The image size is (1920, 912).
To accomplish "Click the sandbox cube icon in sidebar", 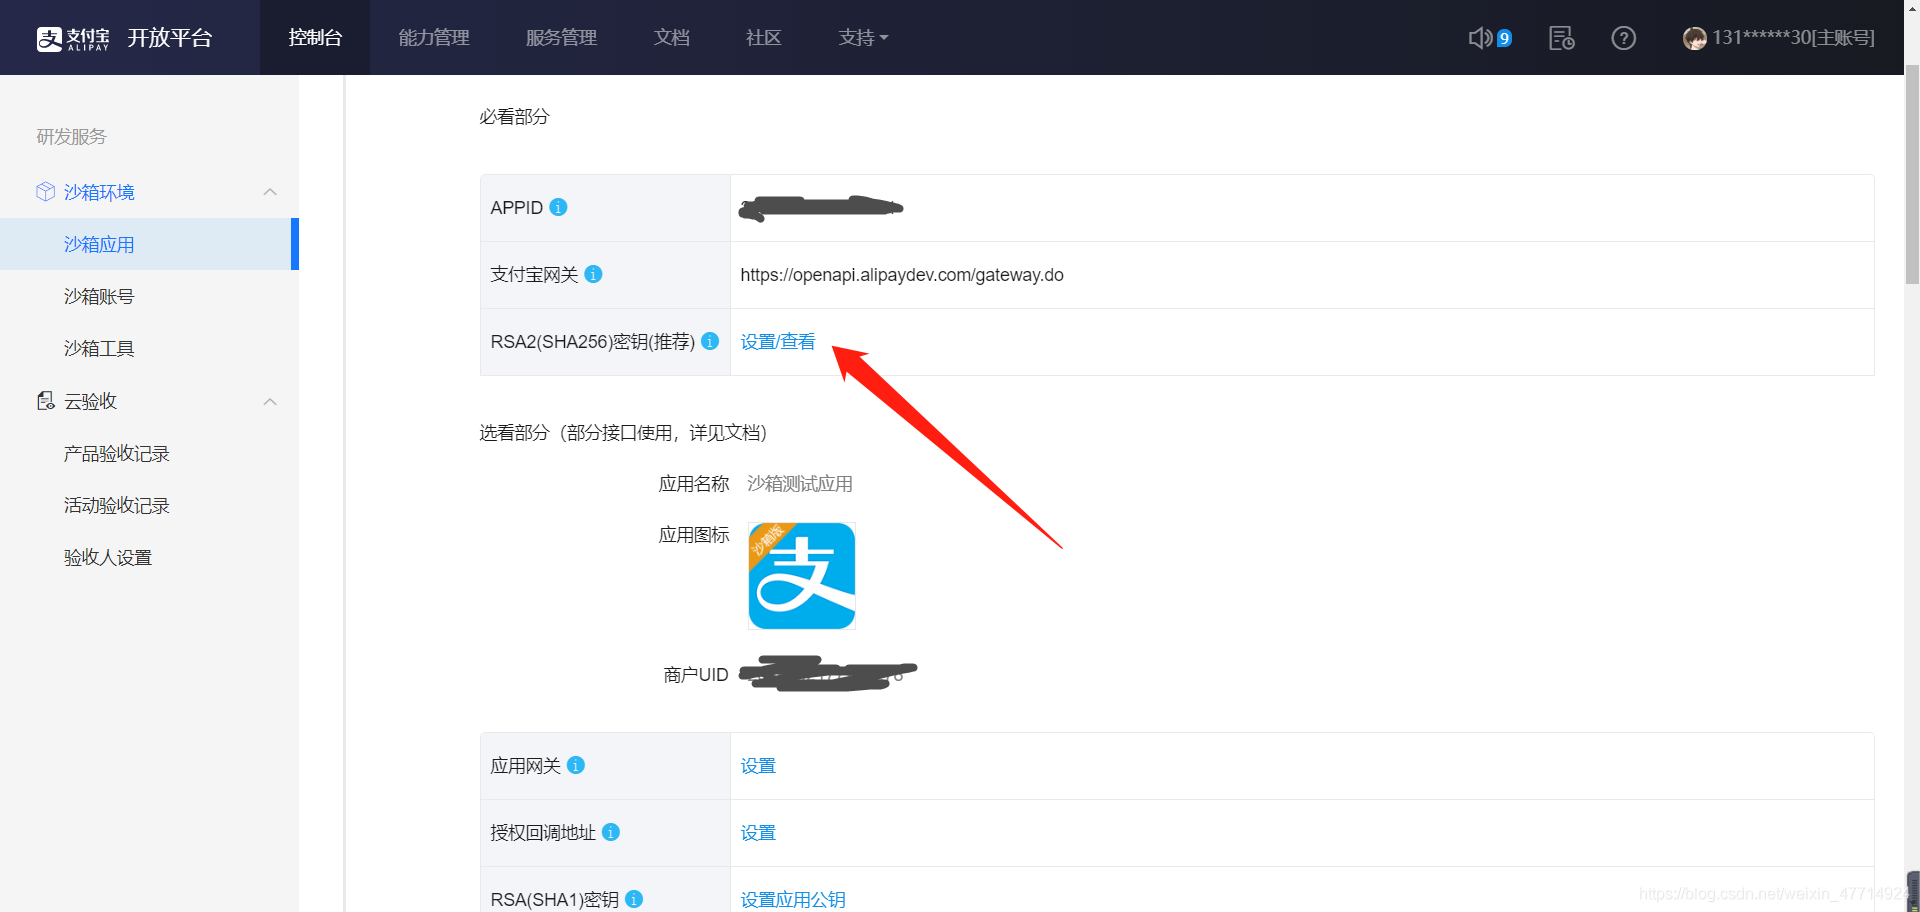I will pyautogui.click(x=45, y=191).
